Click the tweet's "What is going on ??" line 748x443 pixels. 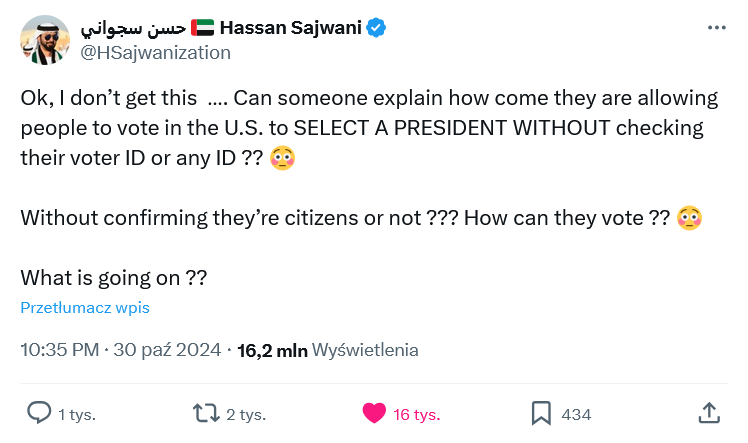pos(113,277)
